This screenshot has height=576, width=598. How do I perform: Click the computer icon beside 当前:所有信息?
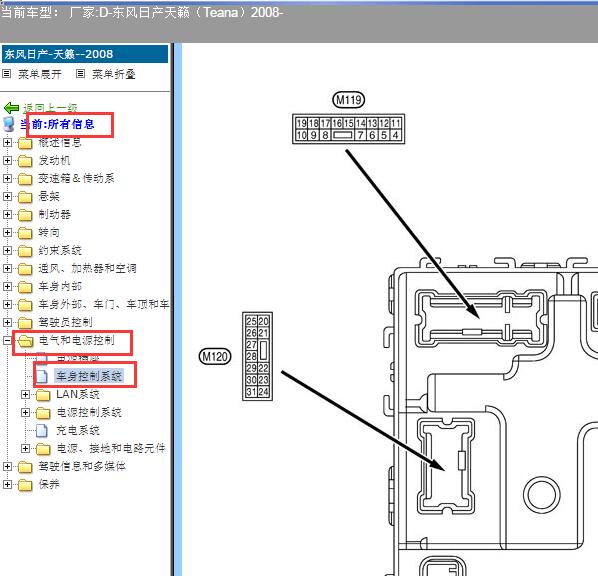(8, 124)
